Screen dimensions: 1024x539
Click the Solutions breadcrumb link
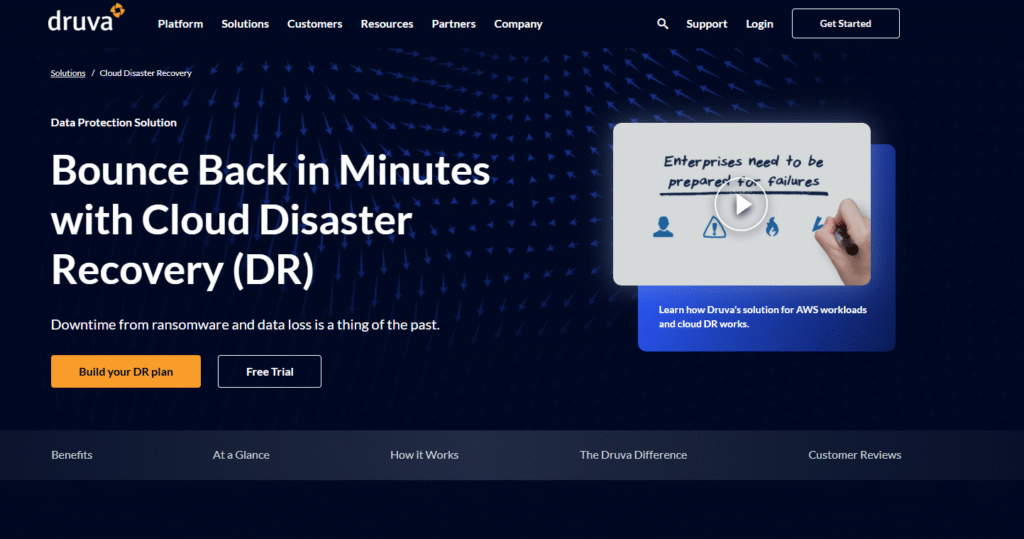tap(68, 73)
